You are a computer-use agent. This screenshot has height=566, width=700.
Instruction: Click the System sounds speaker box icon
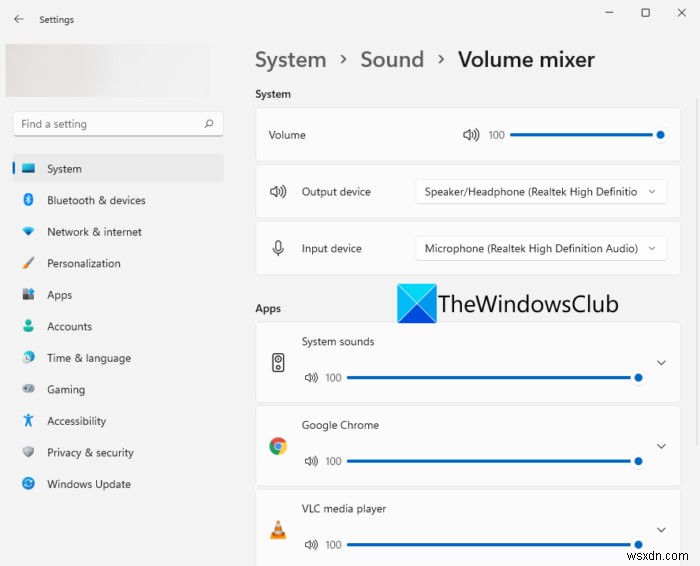[x=278, y=362]
